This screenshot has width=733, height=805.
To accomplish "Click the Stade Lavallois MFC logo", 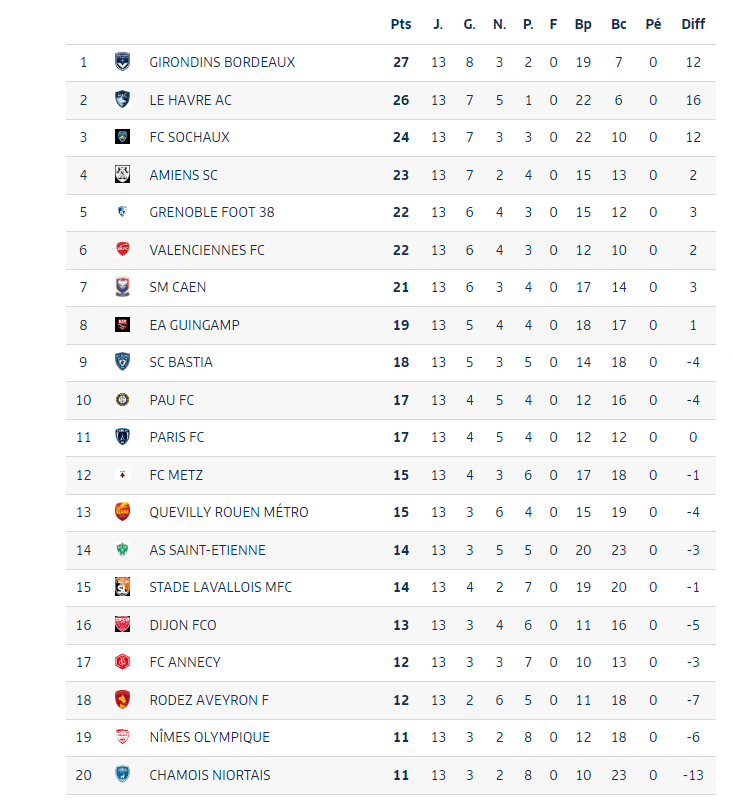I will (x=123, y=587).
